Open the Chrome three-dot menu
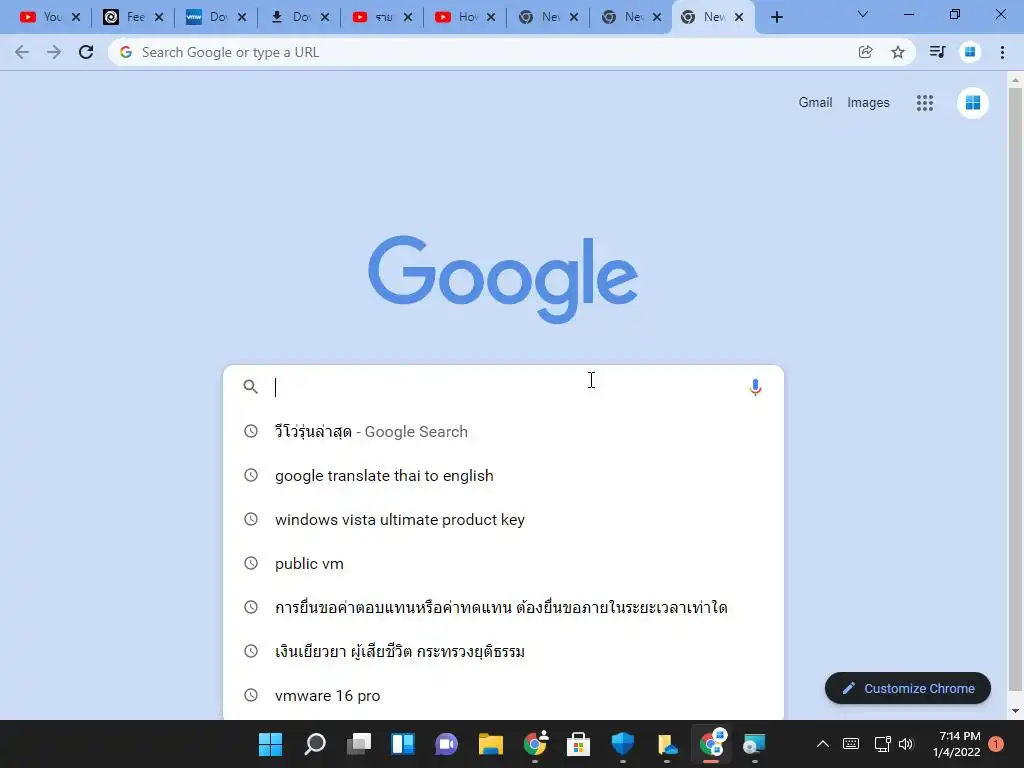The image size is (1024, 768). (x=1002, y=52)
